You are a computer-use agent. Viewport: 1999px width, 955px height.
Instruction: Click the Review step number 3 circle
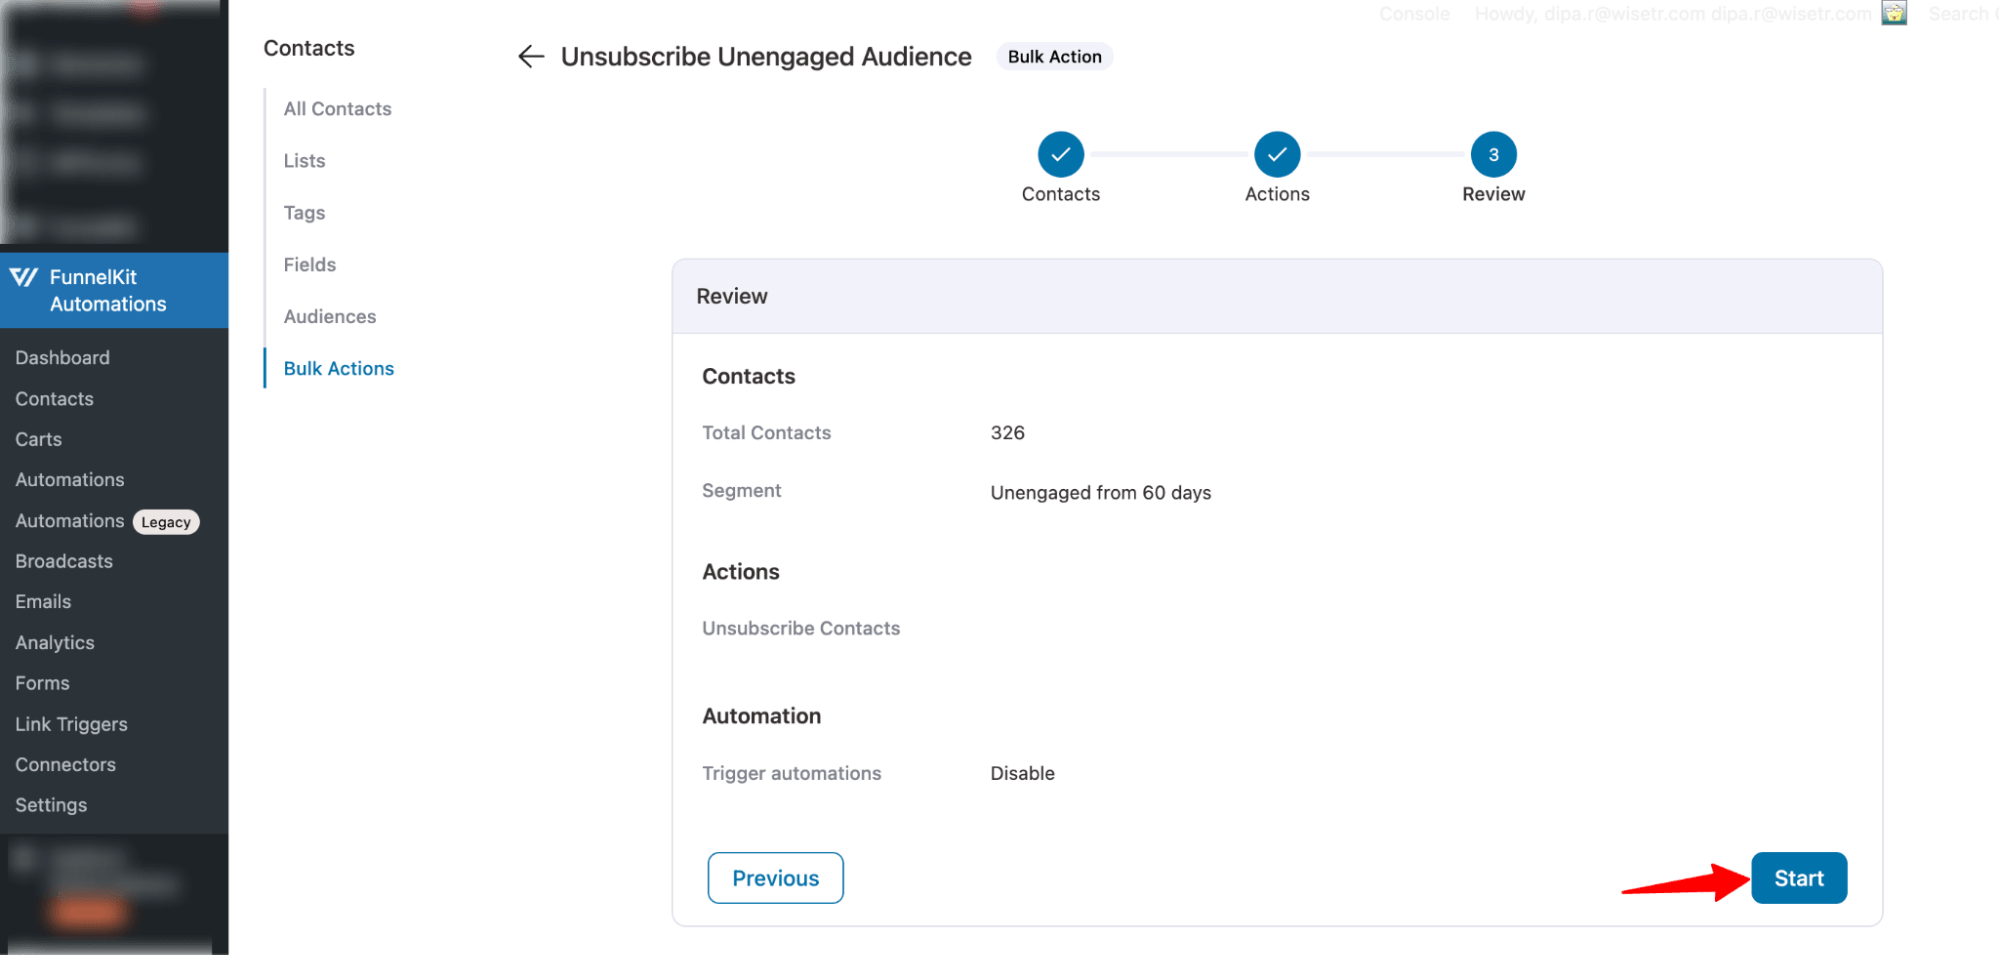1493,154
